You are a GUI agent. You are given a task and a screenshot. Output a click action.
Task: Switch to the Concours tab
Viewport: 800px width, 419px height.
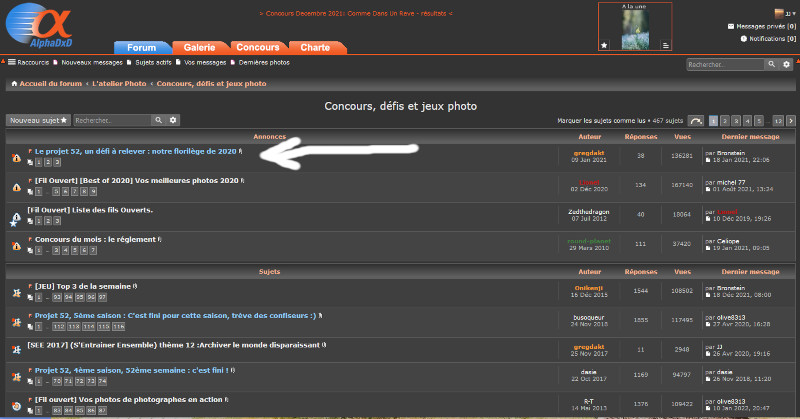point(258,47)
